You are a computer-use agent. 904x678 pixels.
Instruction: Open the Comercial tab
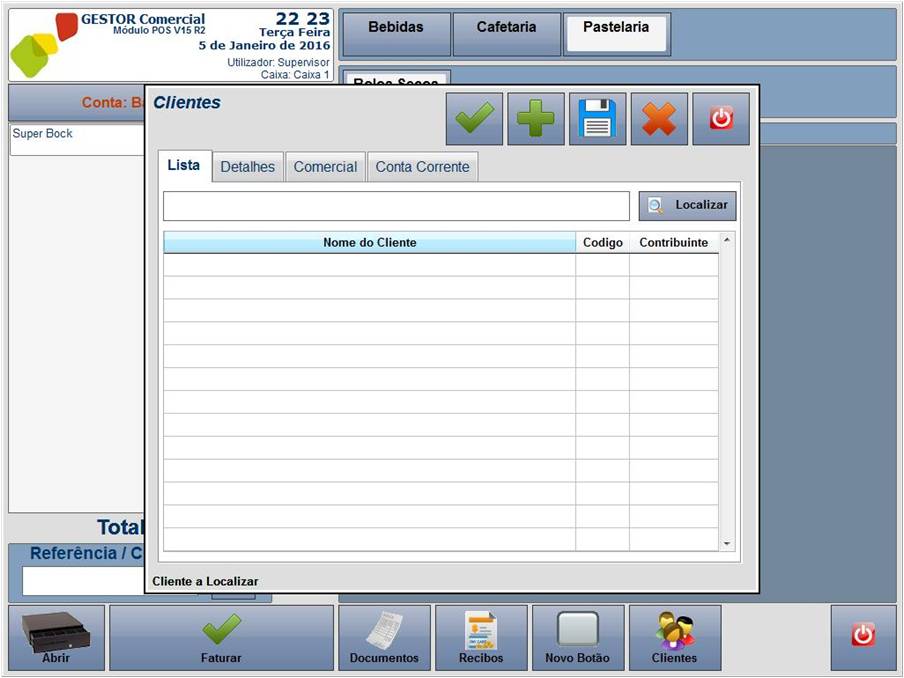(325, 167)
